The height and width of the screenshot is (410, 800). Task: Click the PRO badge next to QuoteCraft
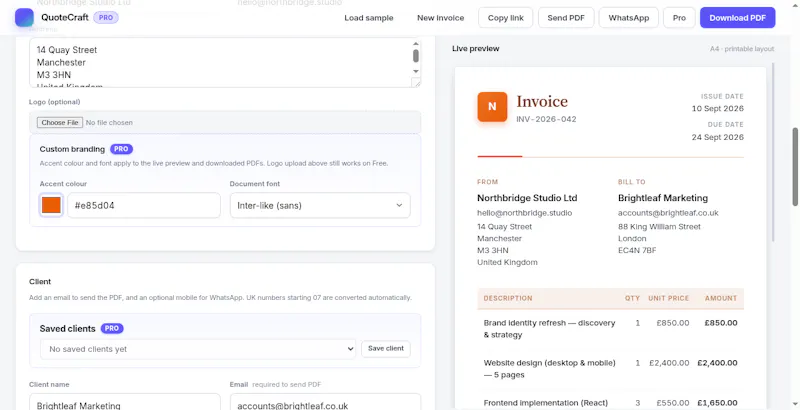point(106,18)
